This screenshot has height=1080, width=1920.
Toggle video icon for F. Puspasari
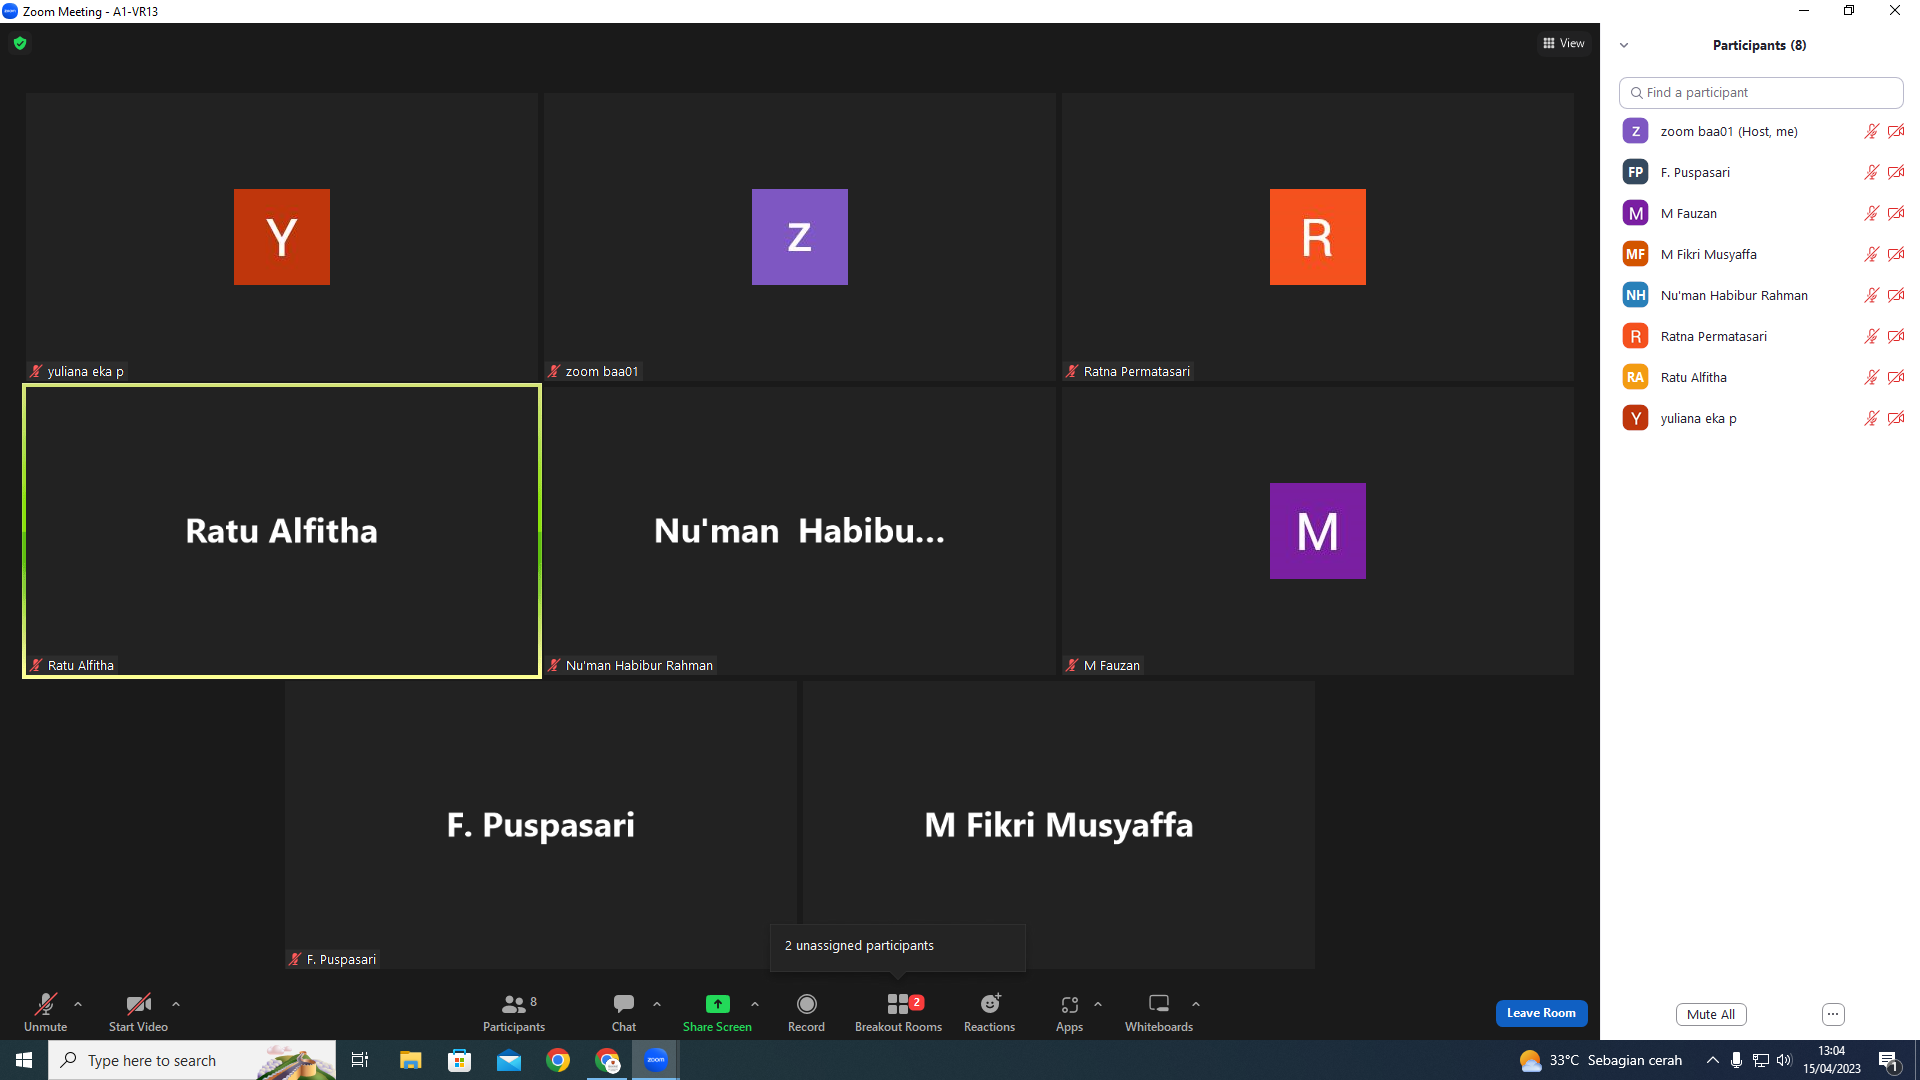click(x=1895, y=172)
